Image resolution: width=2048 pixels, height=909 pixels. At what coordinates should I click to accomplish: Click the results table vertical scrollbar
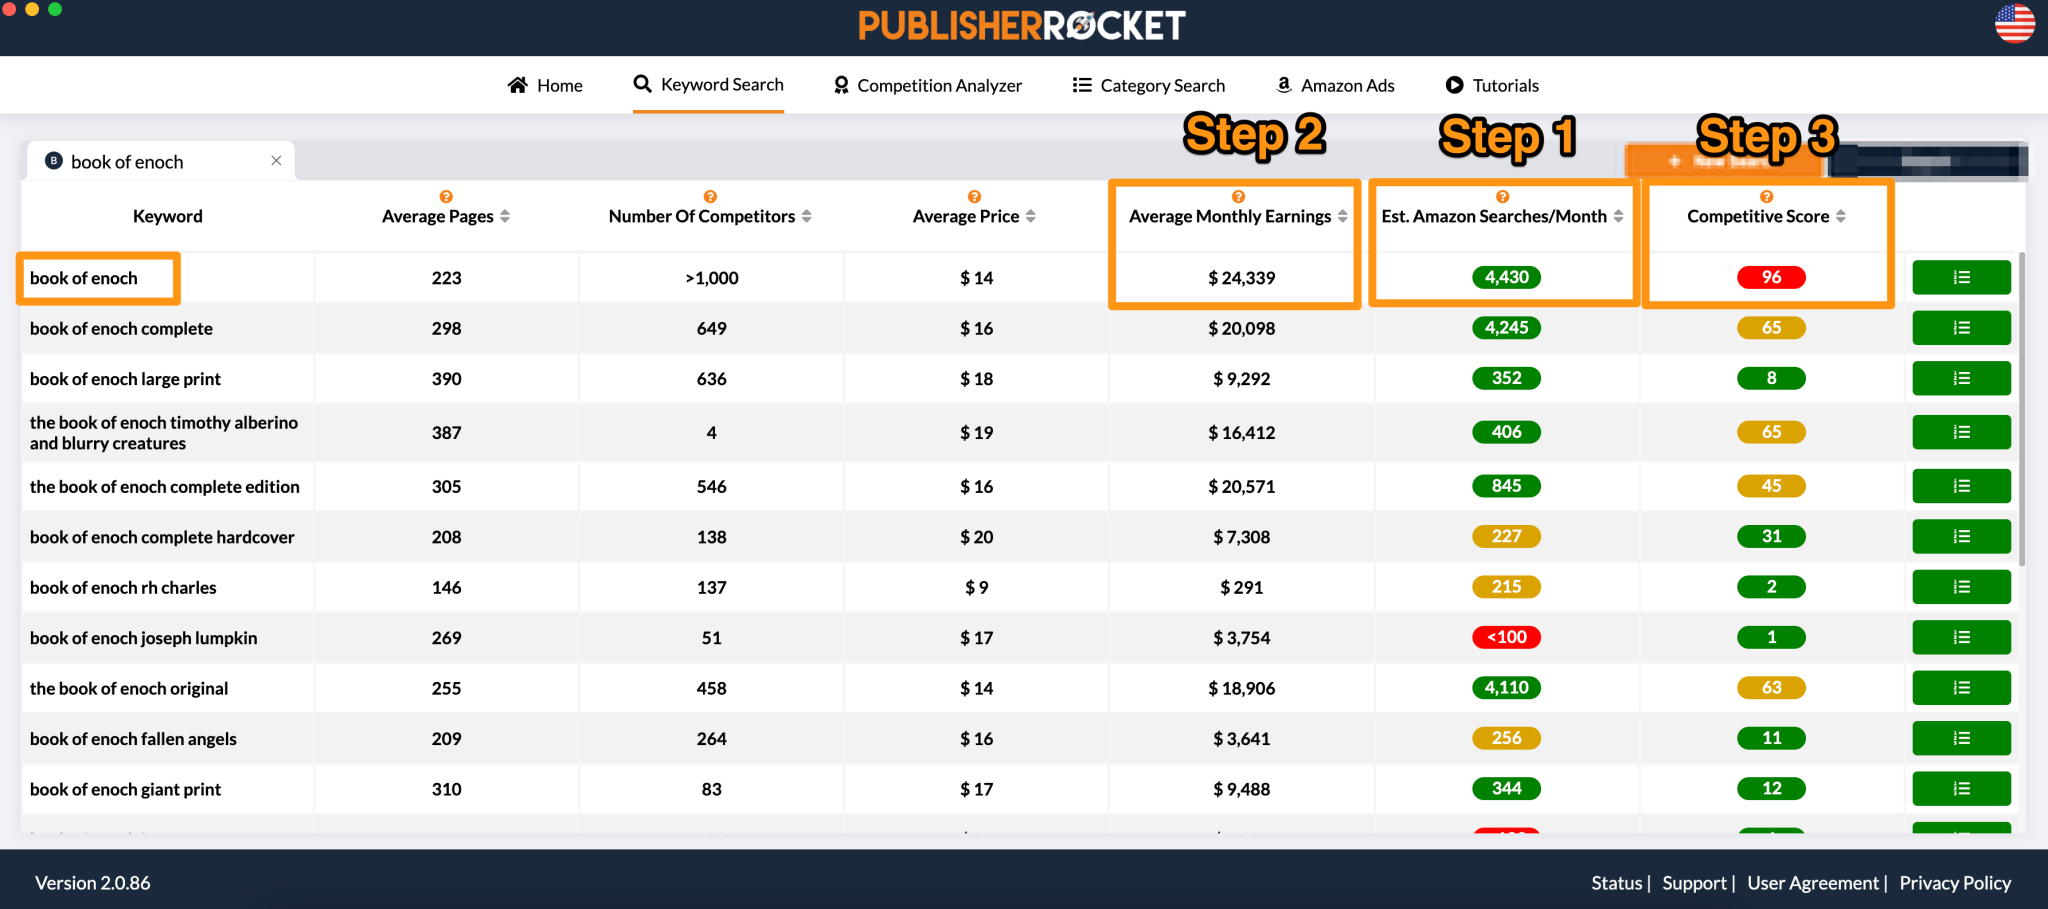[2021, 410]
